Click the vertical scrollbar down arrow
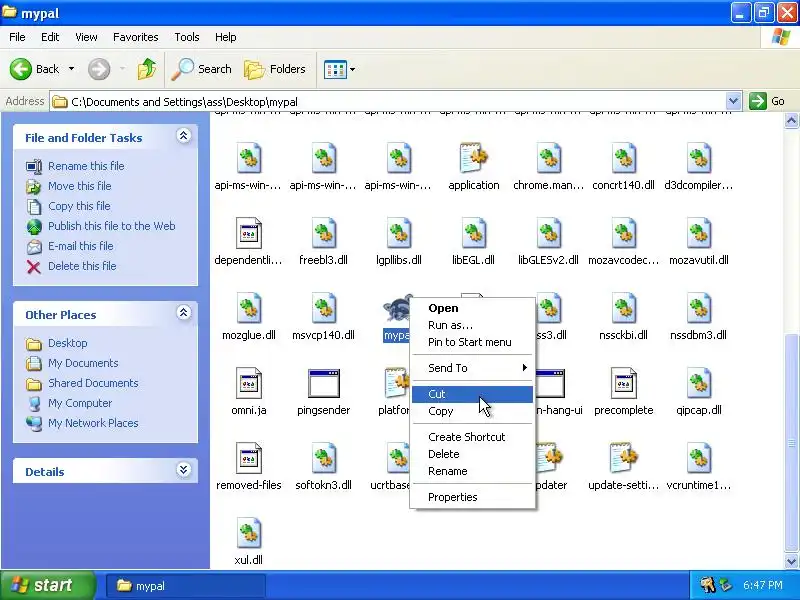Image resolution: width=800 pixels, height=600 pixels. 791,561
